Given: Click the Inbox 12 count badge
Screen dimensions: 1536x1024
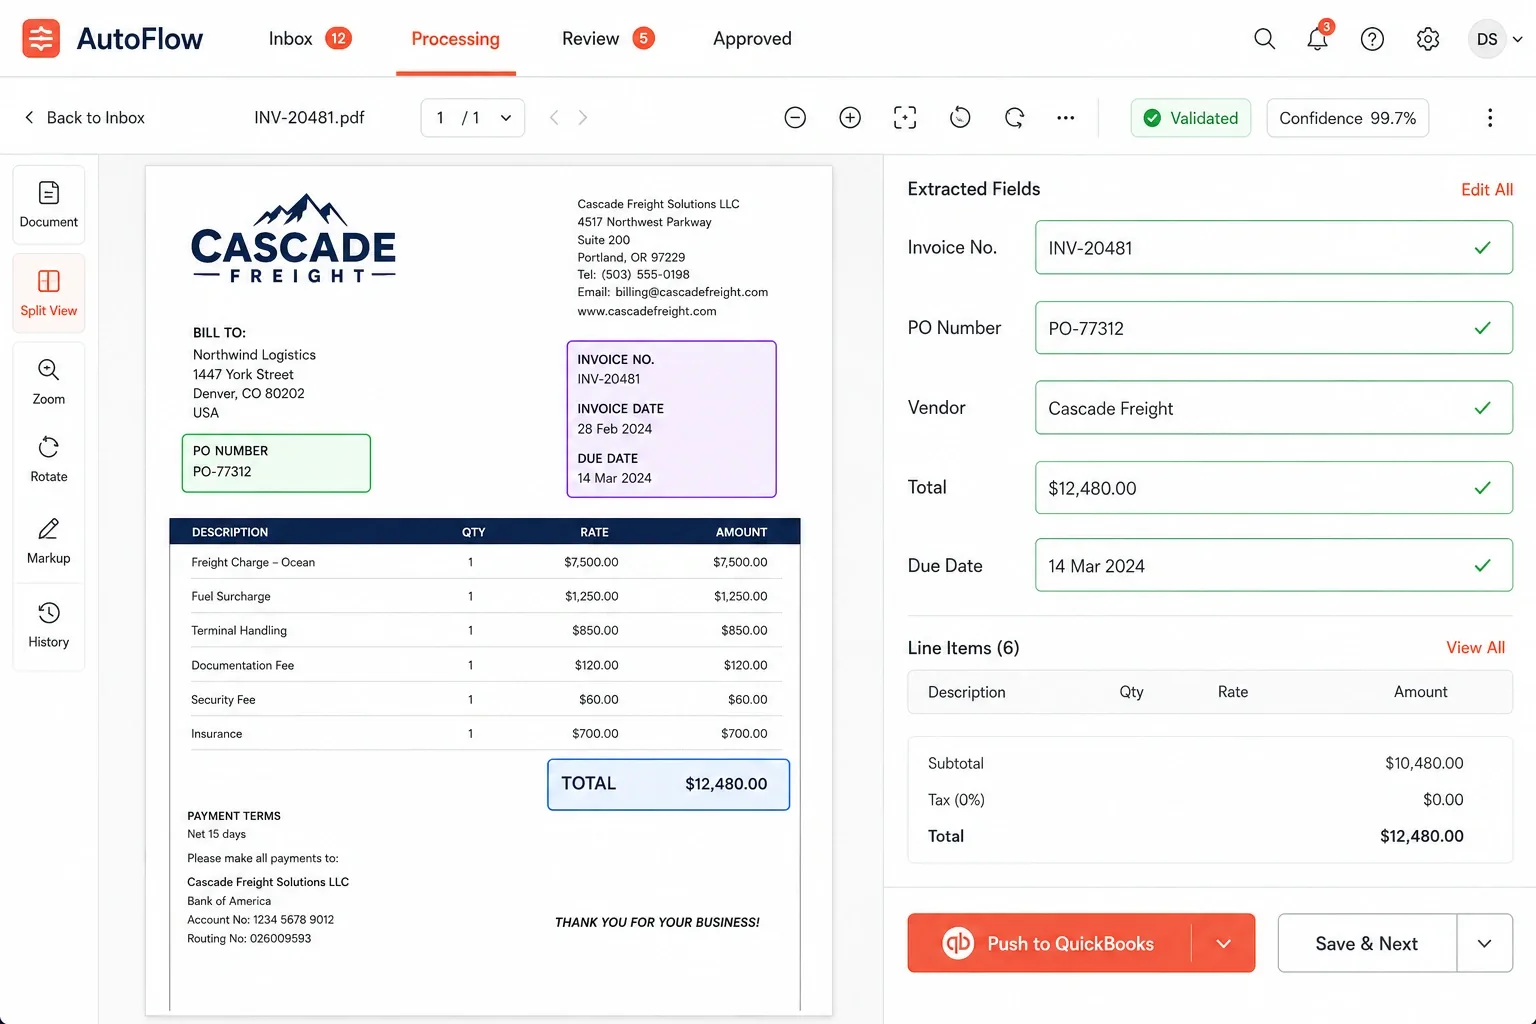Looking at the screenshot, I should click(338, 39).
